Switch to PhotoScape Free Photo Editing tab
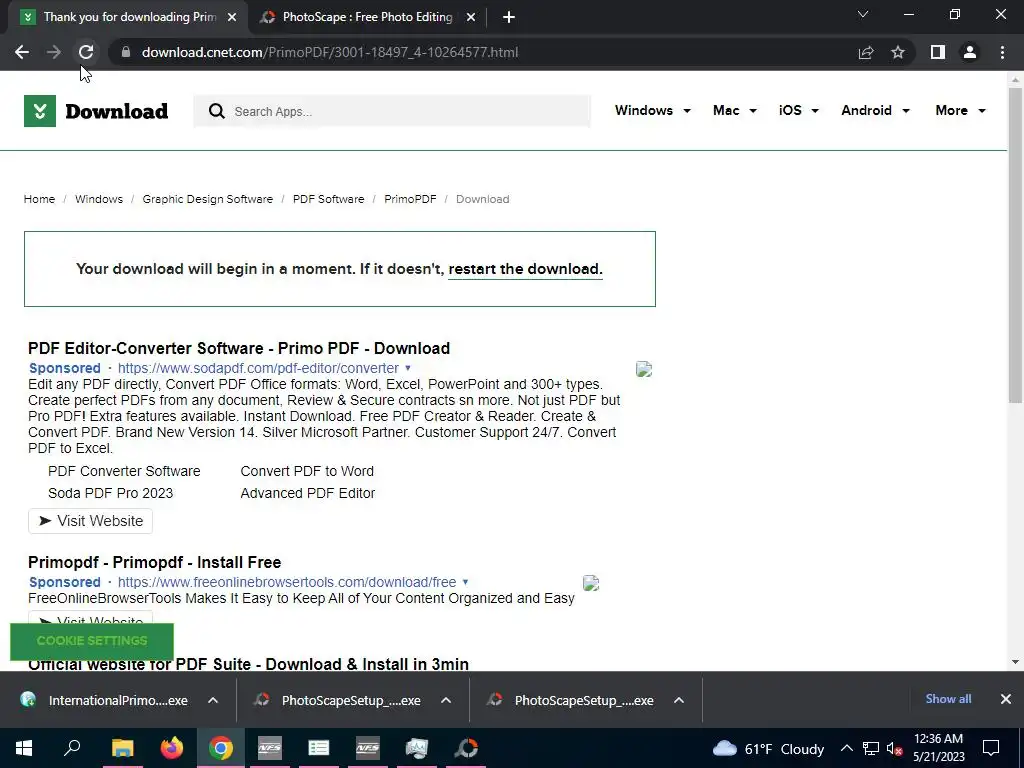Screen dimensions: 1024x768 368,17
